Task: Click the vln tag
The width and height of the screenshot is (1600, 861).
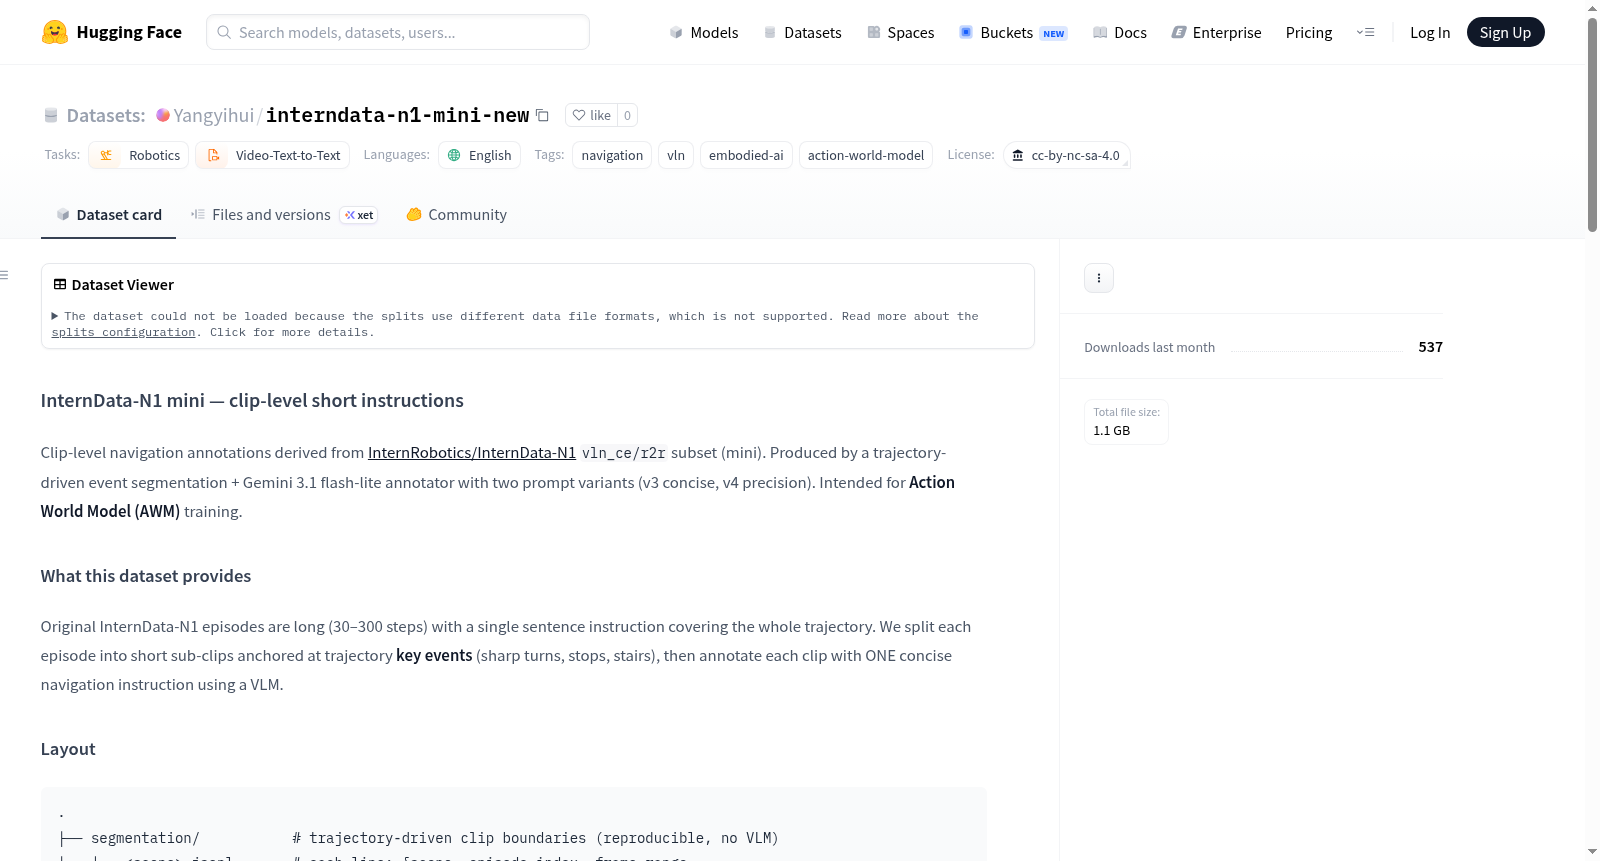Action: [676, 155]
